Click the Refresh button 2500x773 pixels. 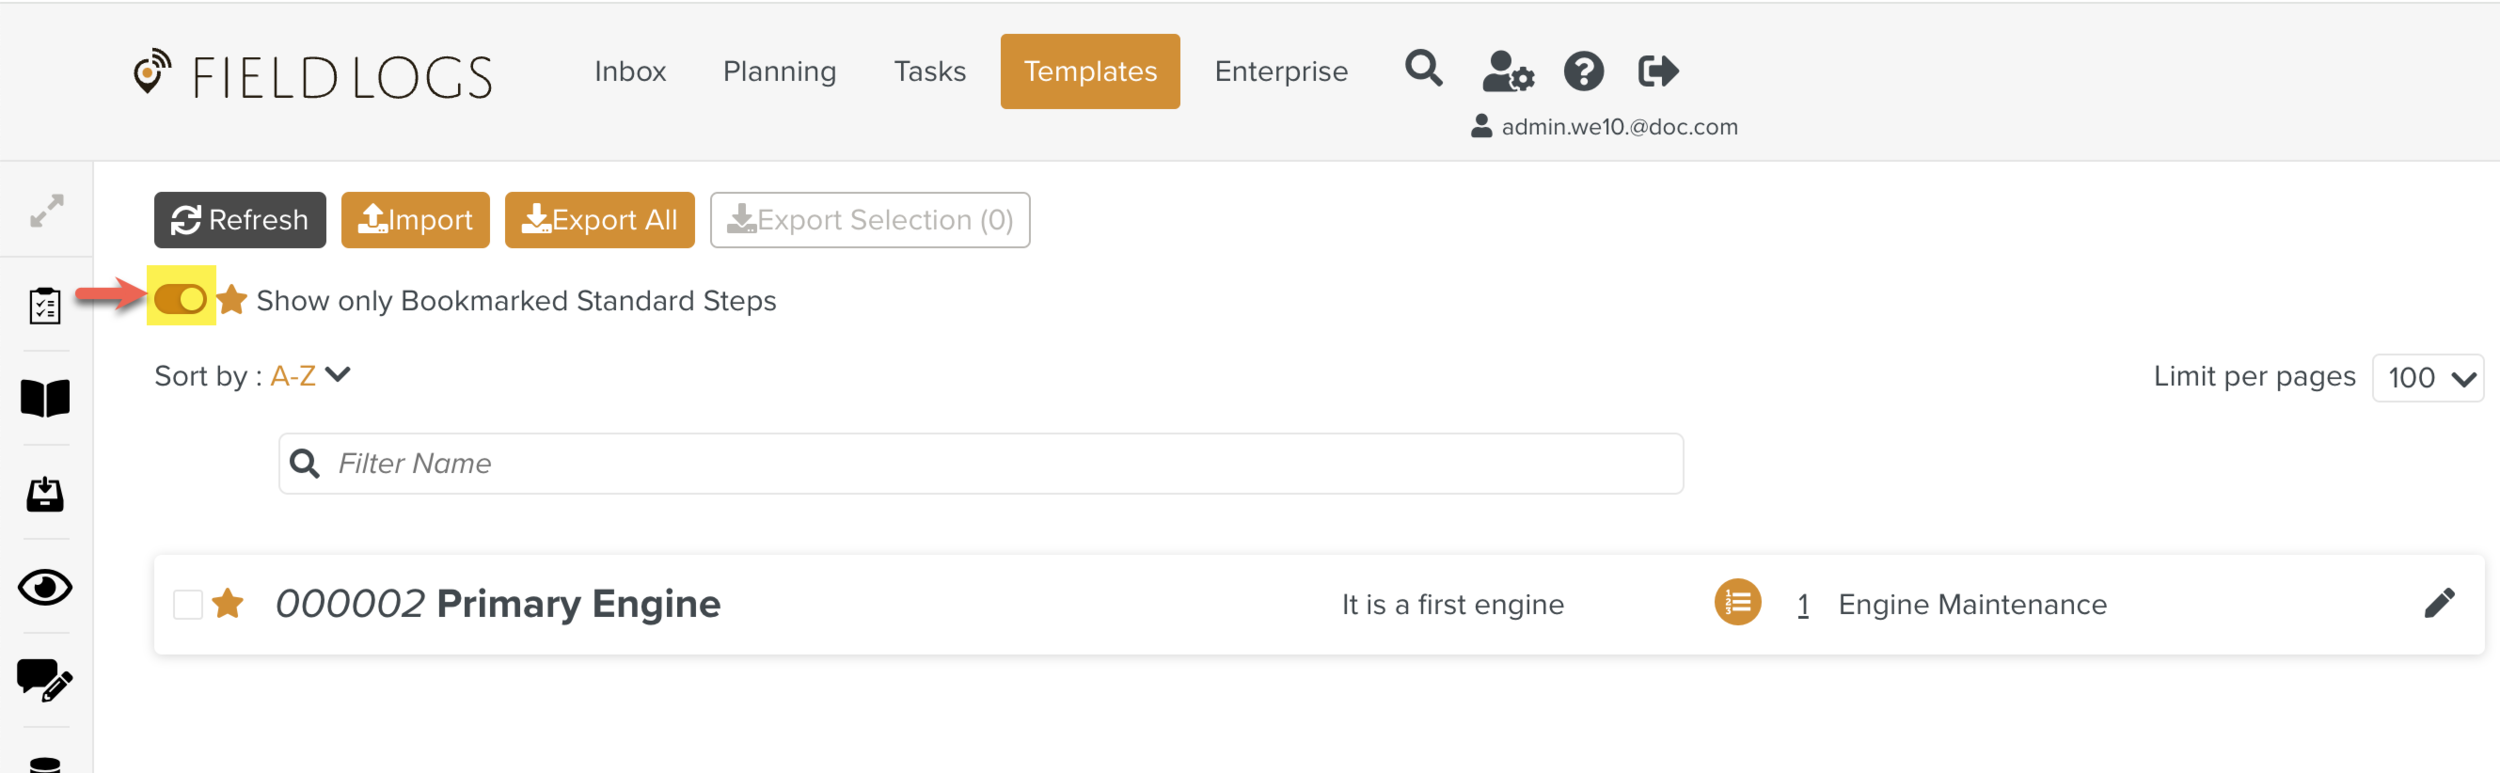240,220
